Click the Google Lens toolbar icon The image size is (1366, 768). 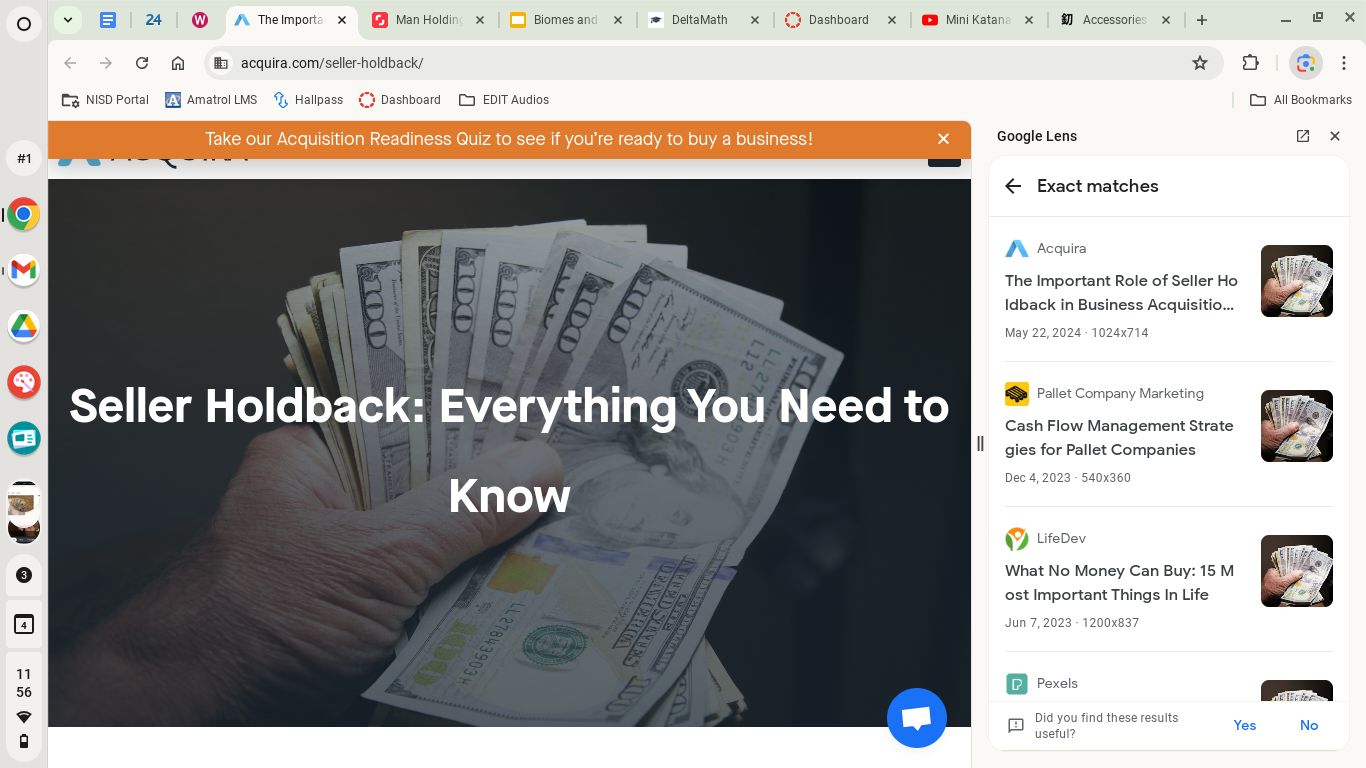click(x=1305, y=63)
